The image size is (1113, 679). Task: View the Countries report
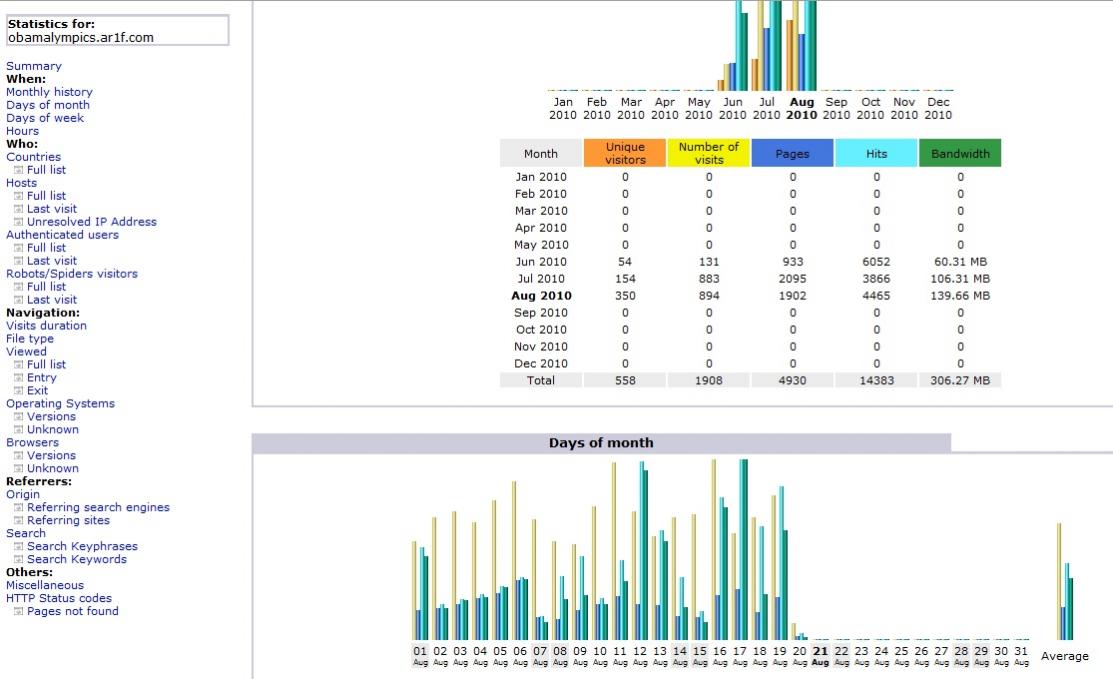33,157
